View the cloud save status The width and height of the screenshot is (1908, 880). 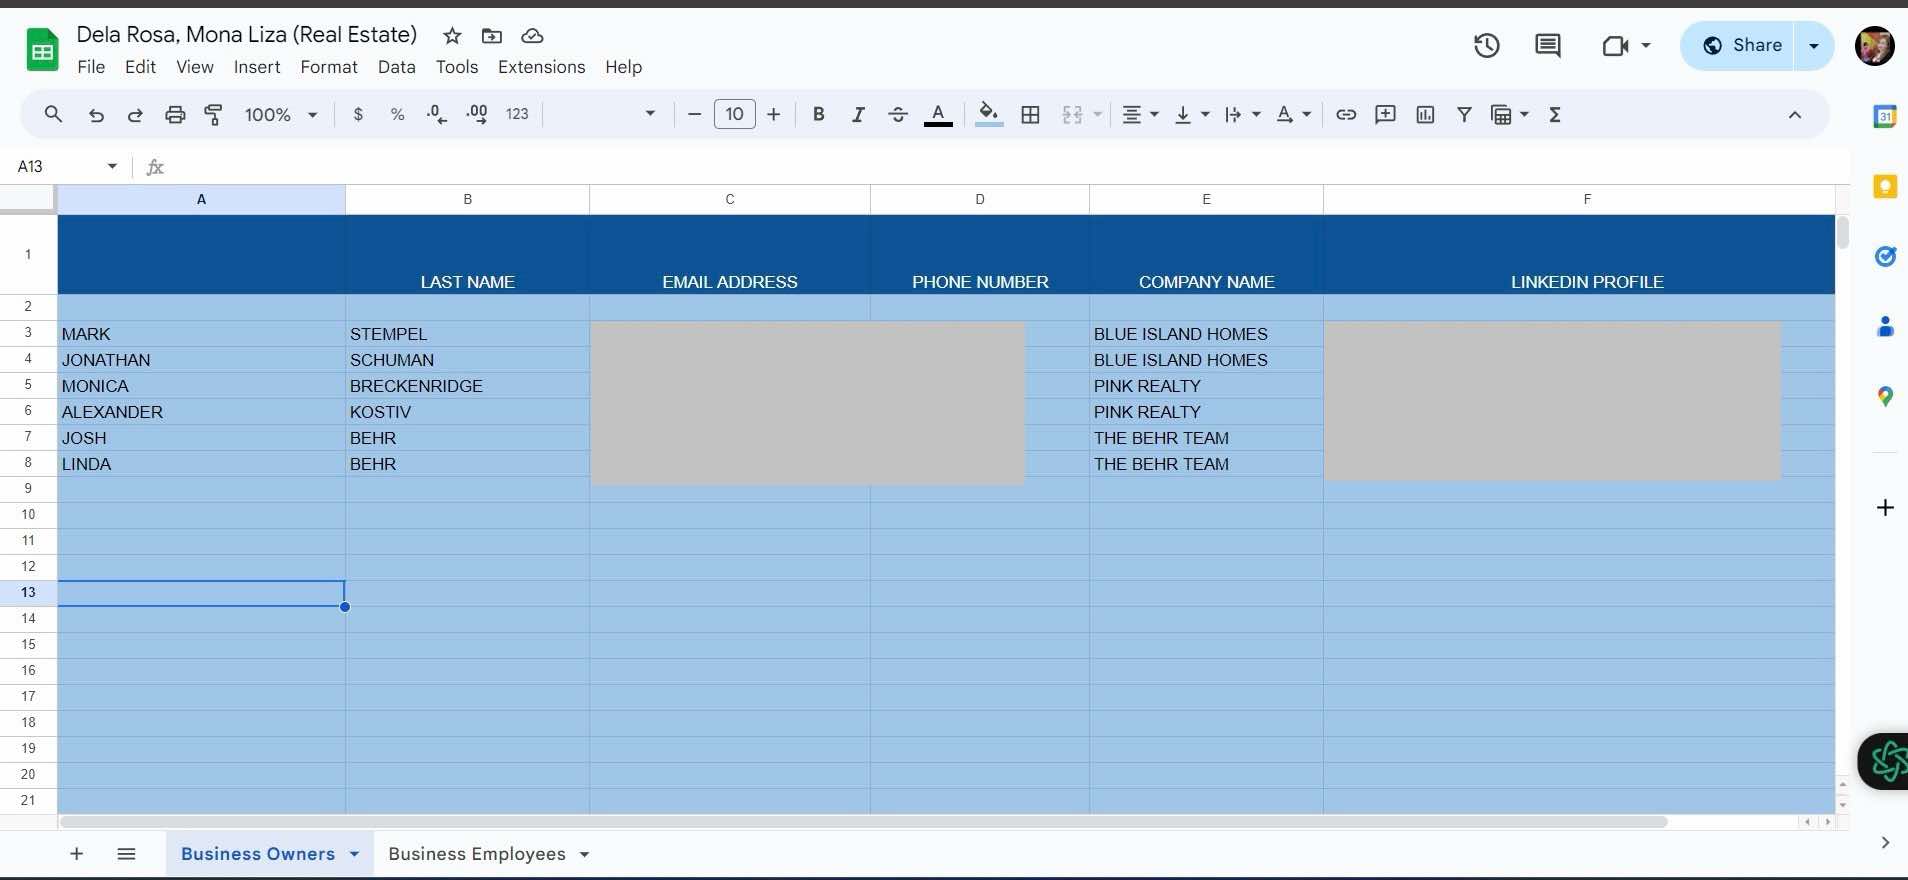point(532,36)
